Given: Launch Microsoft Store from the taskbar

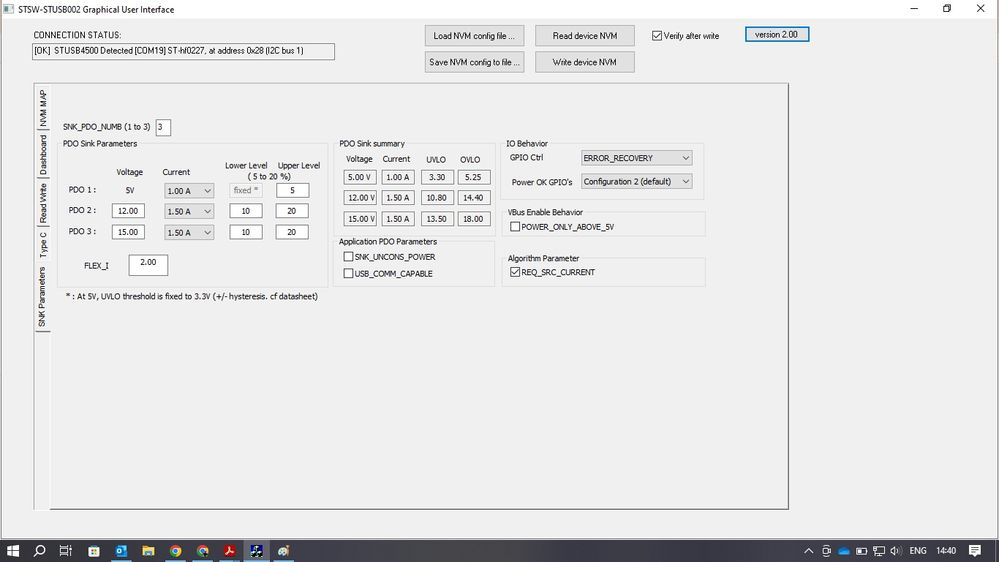Looking at the screenshot, I should tap(94, 551).
